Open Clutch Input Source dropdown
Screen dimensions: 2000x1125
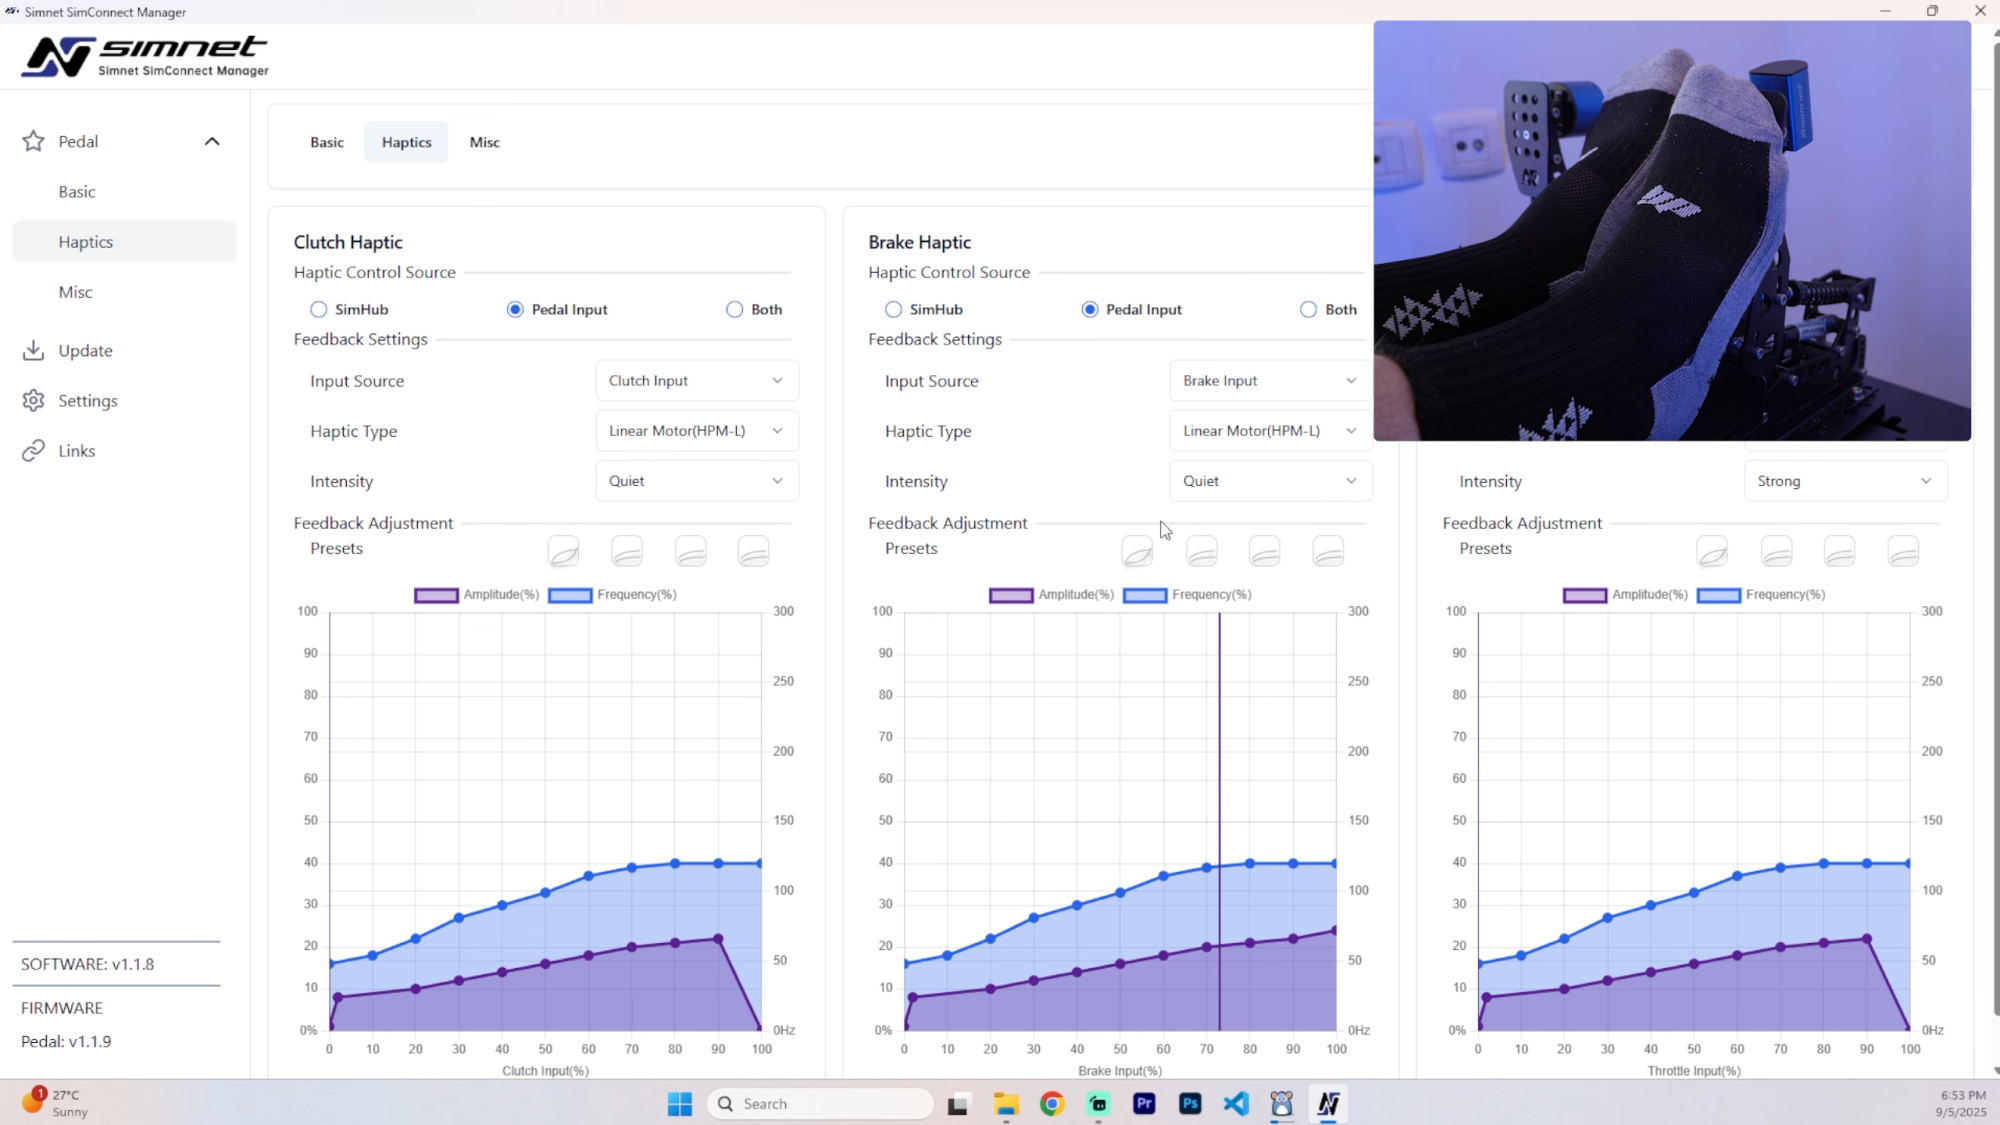pos(697,381)
